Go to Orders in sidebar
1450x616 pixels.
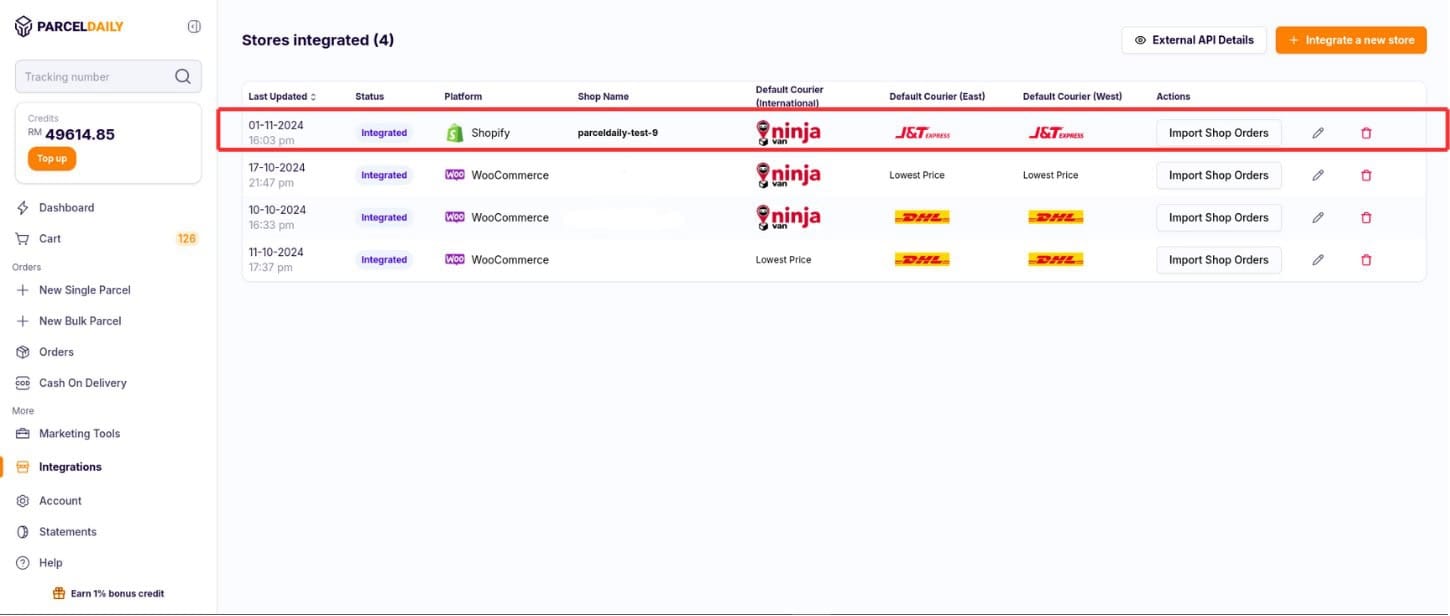[x=56, y=352]
